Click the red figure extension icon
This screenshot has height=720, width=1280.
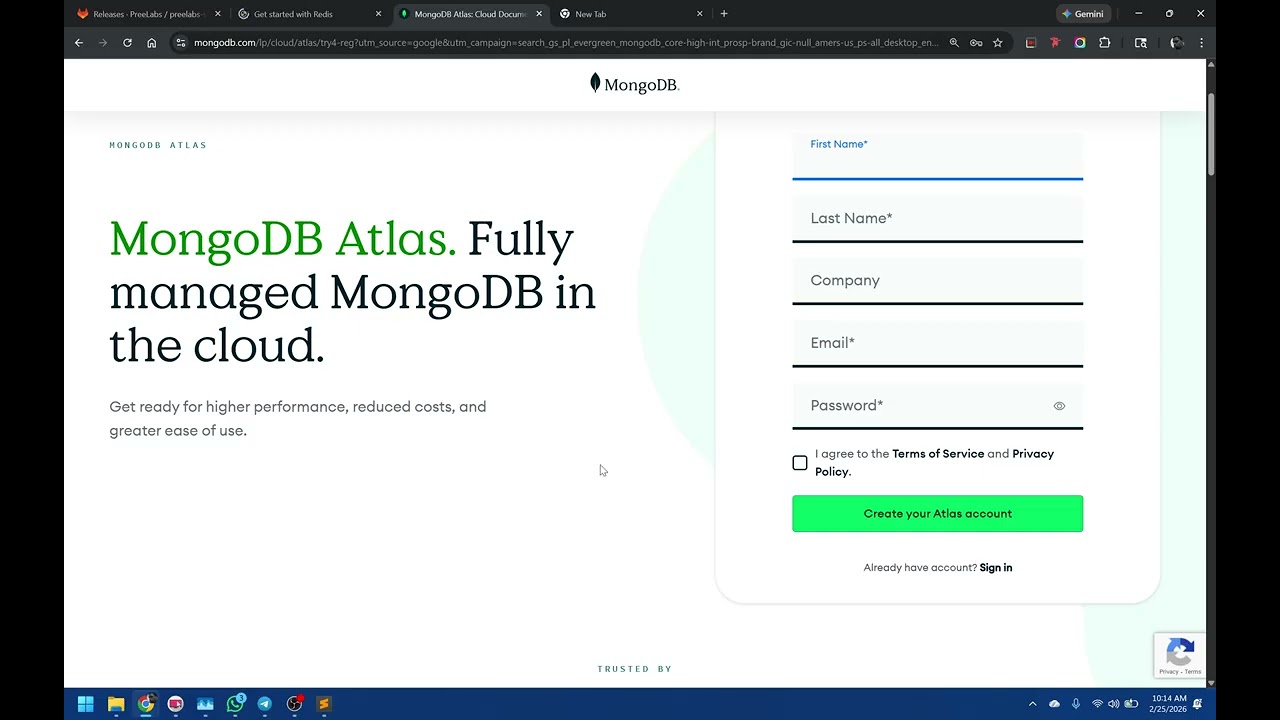[1055, 43]
